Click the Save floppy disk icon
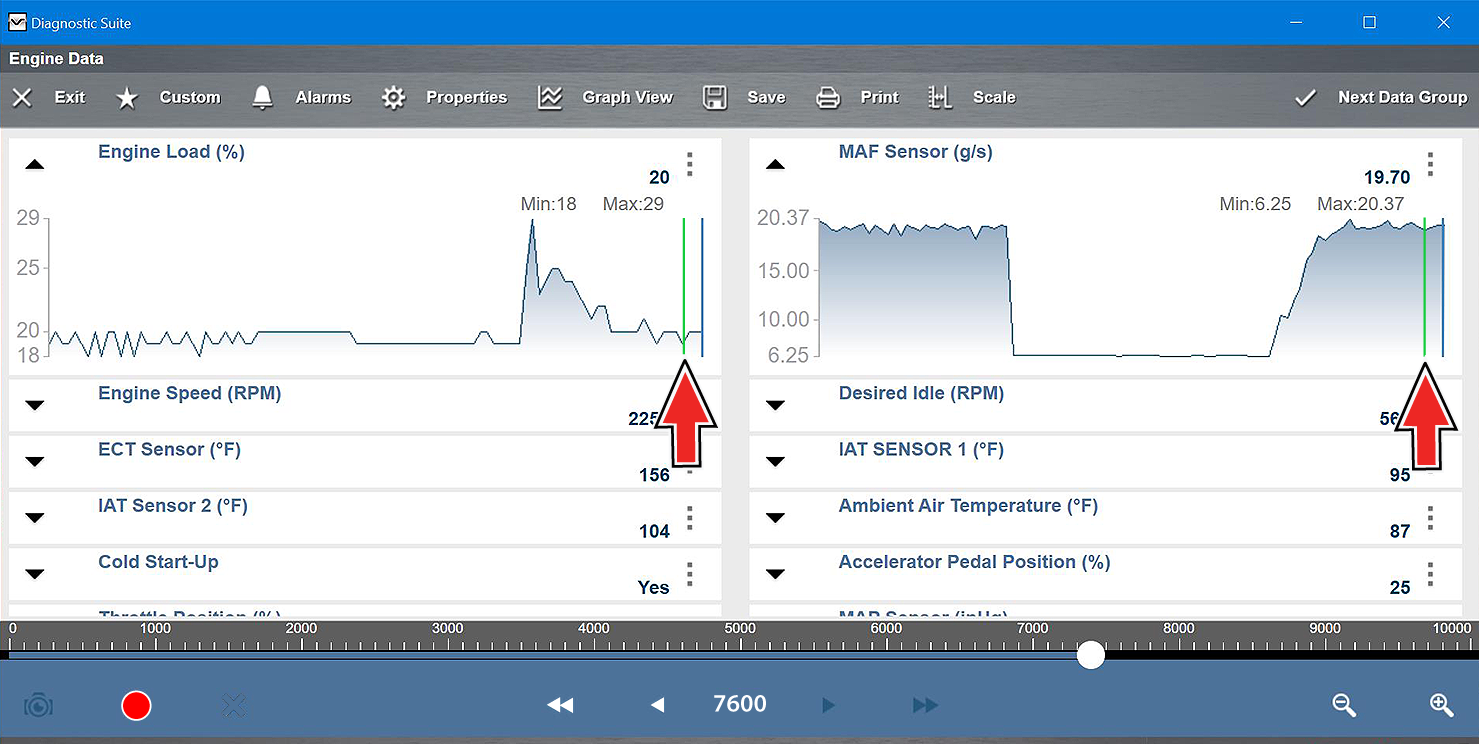1479x744 pixels. pyautogui.click(x=714, y=97)
